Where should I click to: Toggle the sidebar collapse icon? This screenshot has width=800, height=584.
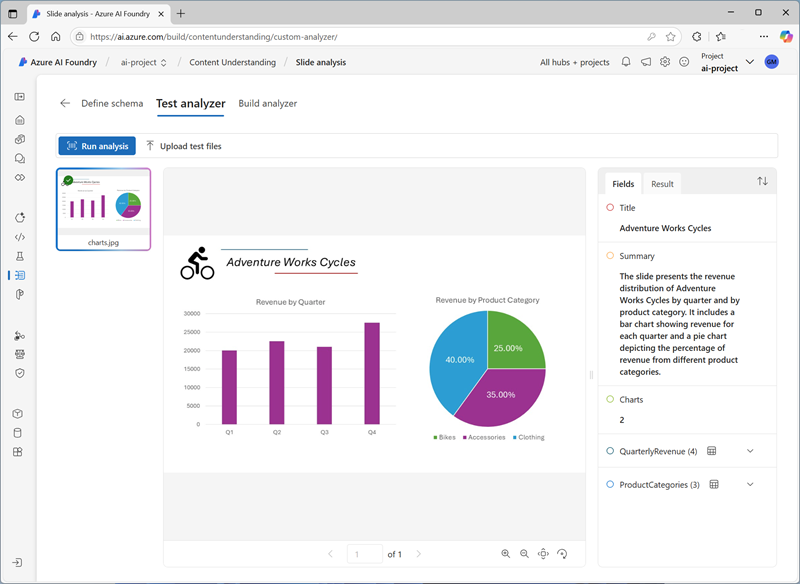[19, 97]
